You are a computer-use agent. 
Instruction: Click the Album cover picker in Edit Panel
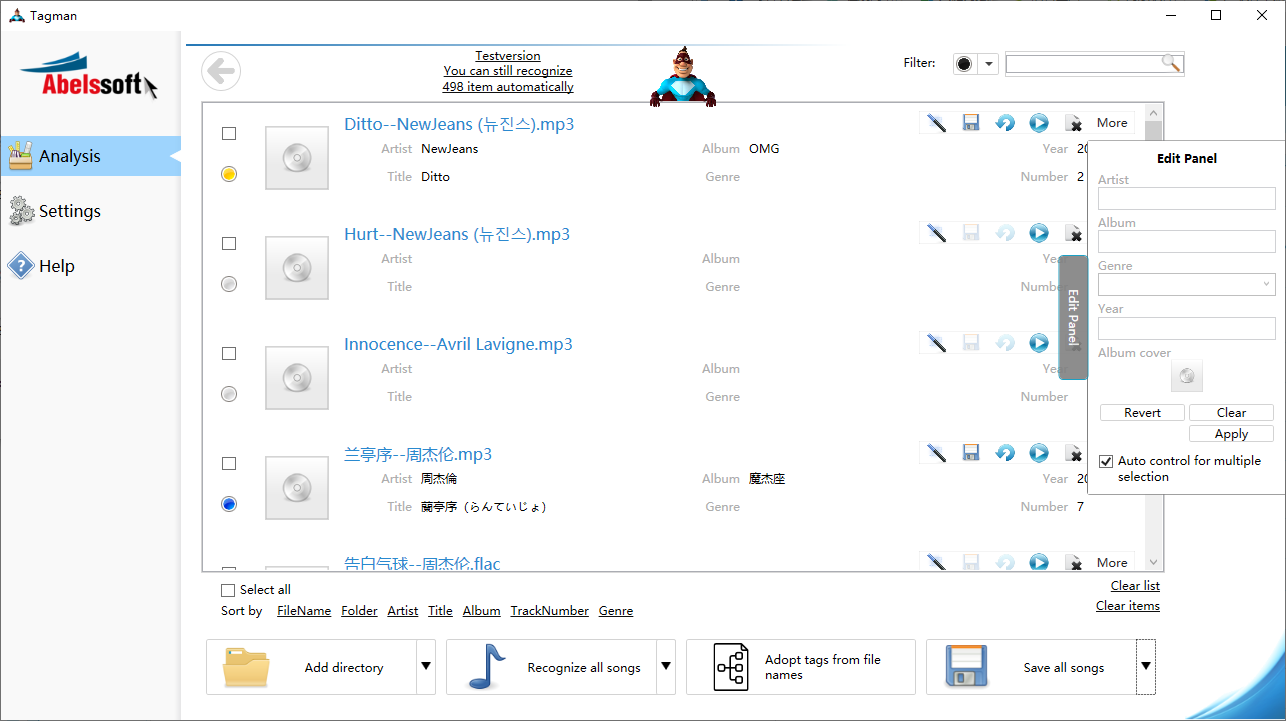(x=1186, y=375)
